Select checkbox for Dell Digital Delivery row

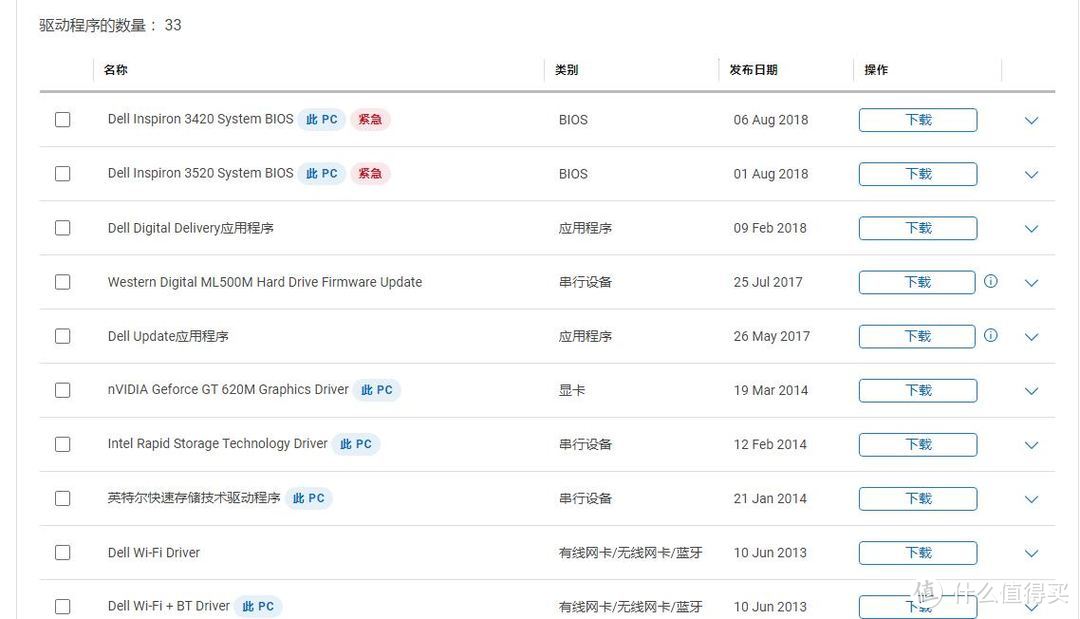(x=63, y=228)
